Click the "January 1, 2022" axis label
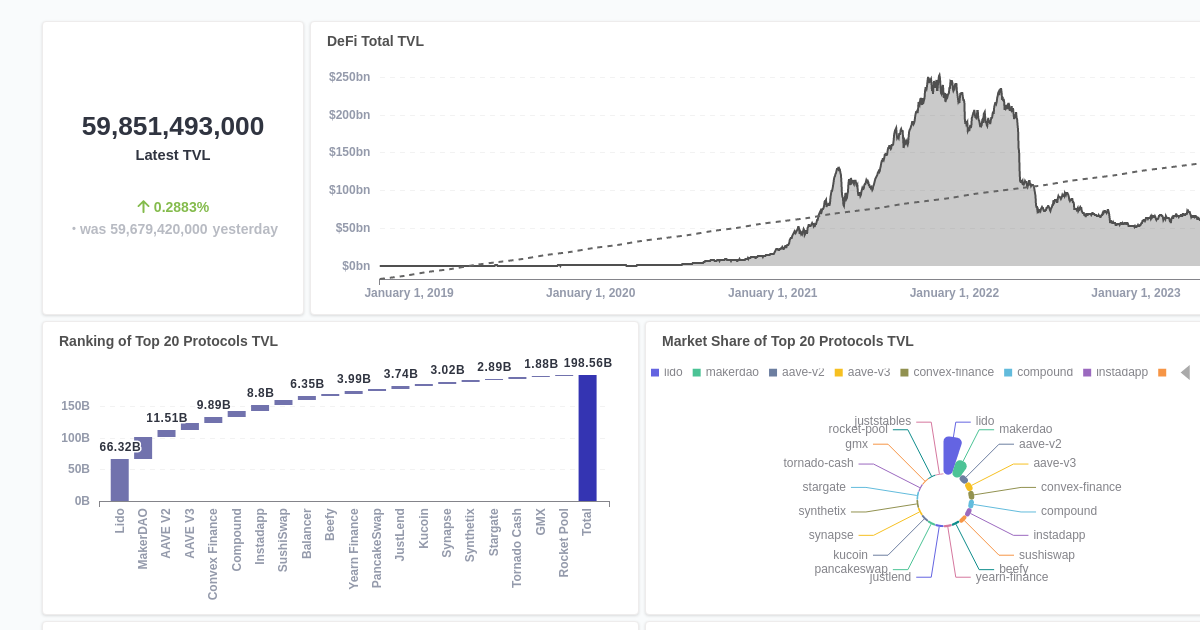 [x=954, y=292]
